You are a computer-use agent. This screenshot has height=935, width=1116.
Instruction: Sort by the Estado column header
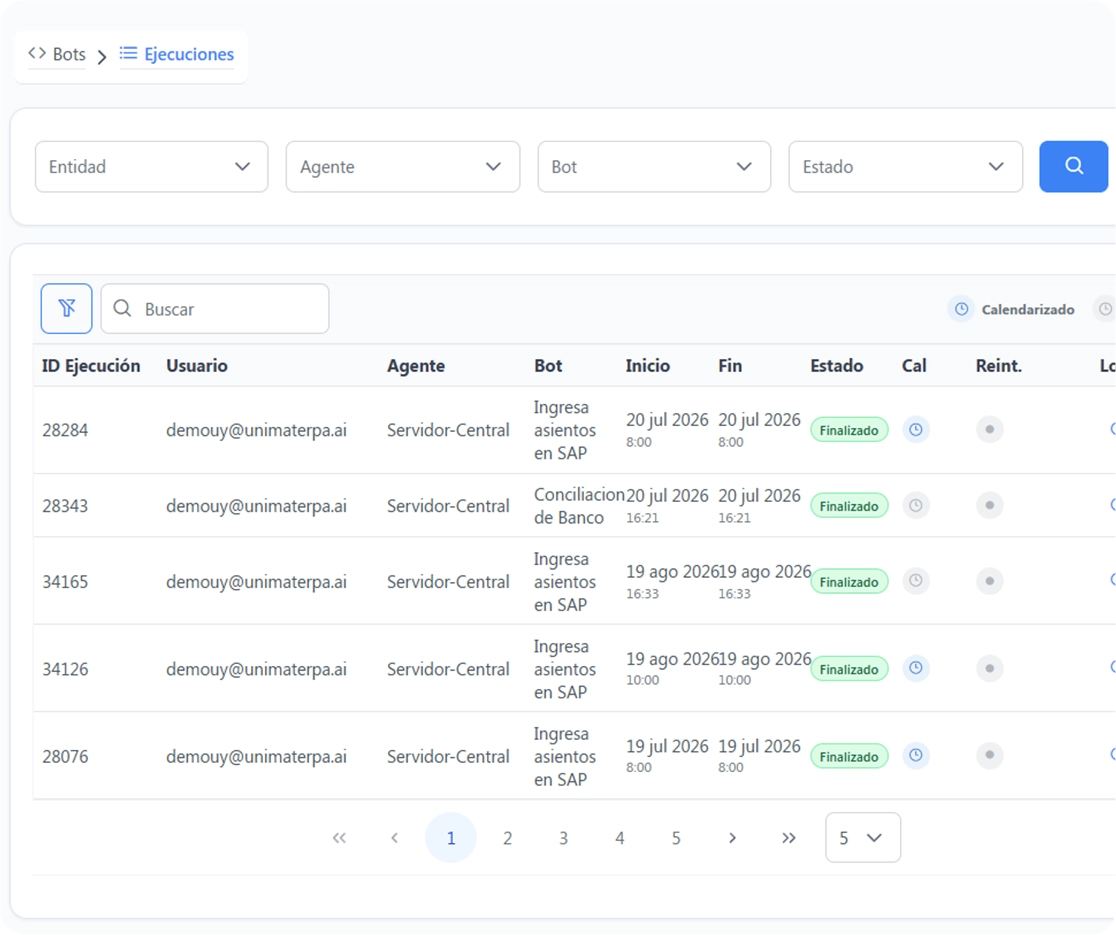(x=836, y=366)
